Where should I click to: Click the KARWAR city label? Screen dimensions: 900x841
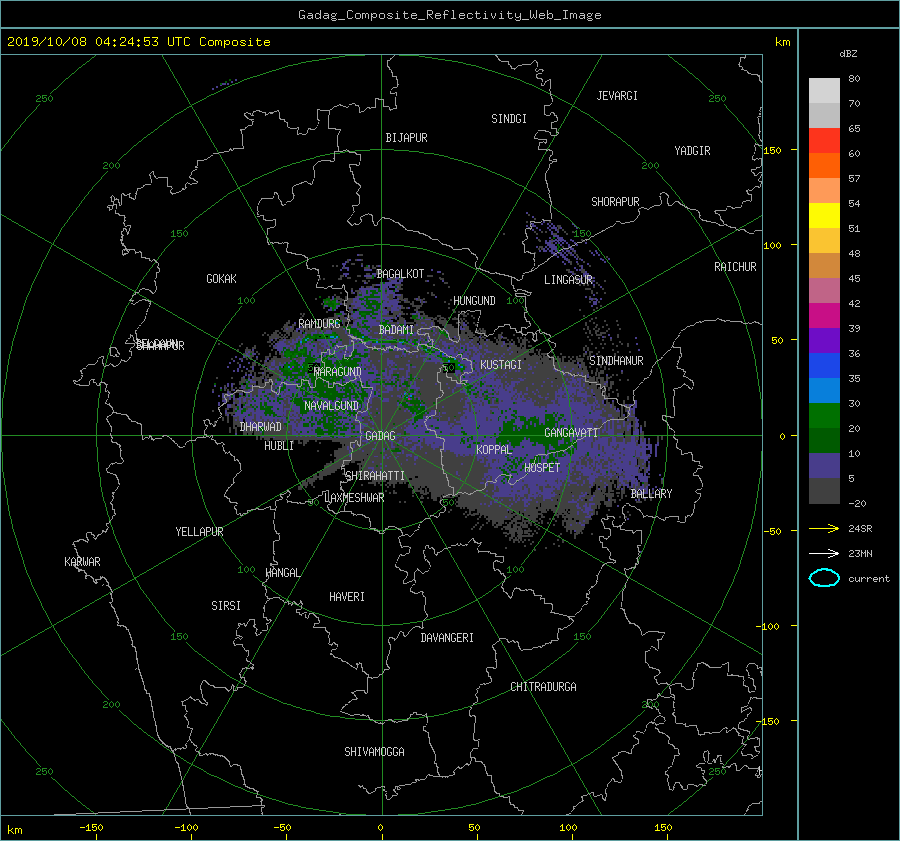(82, 562)
